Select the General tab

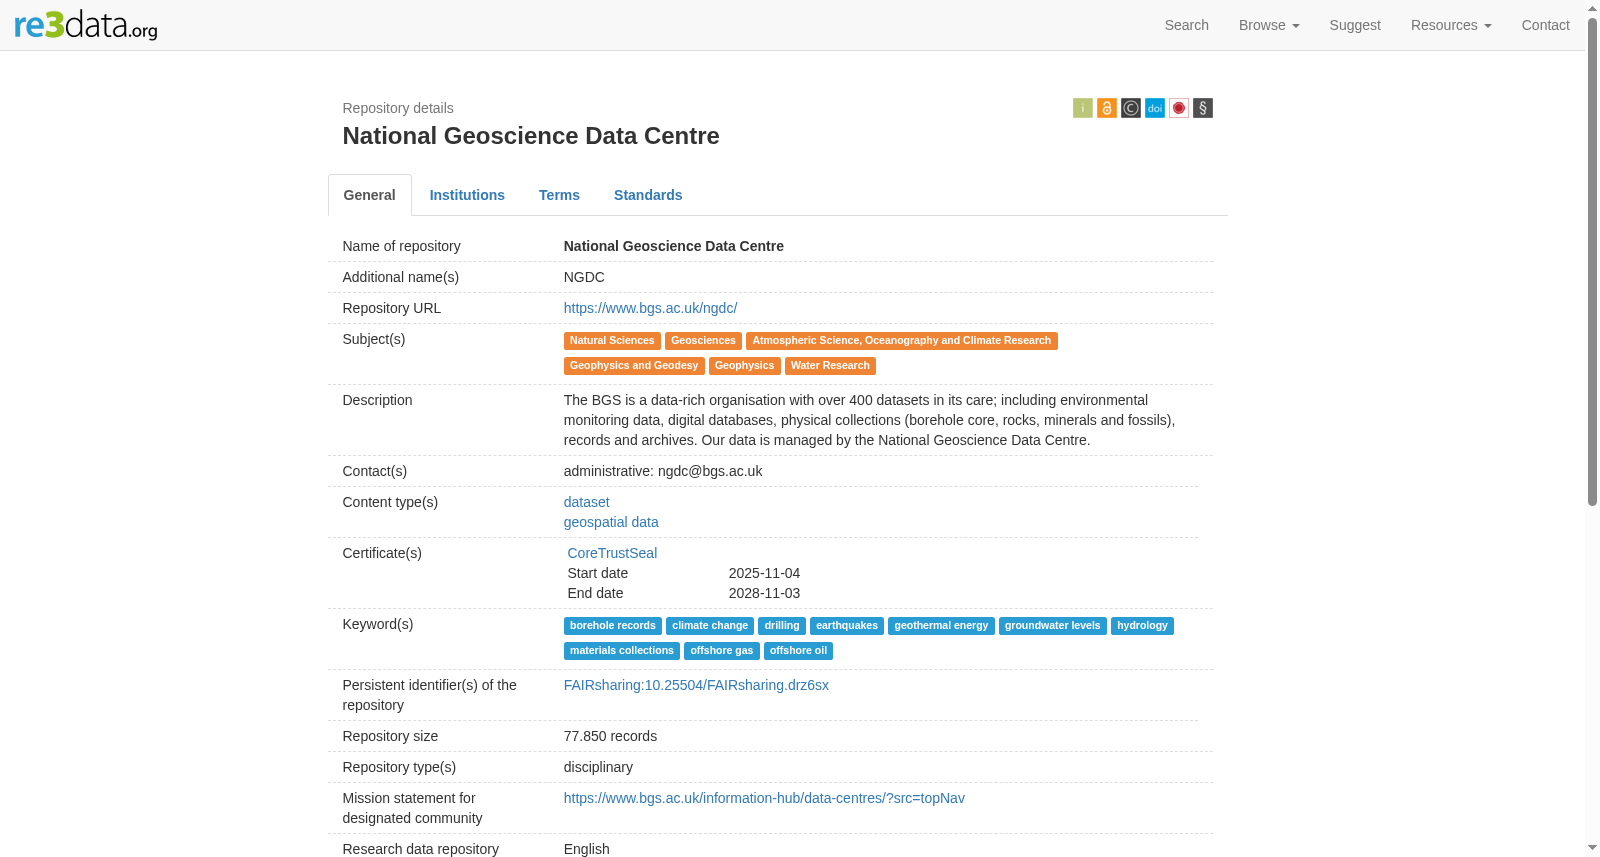point(370,195)
